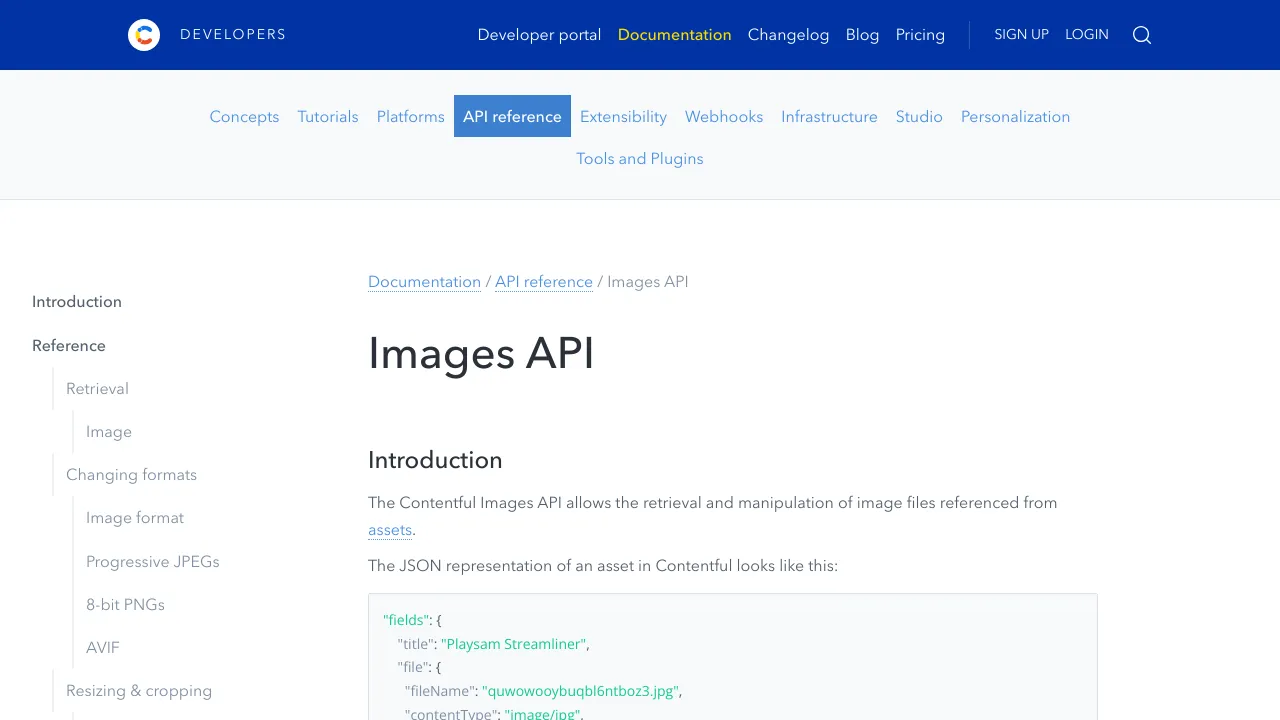Follow the assets link in introduction
This screenshot has height=720, width=1280.
coord(390,530)
